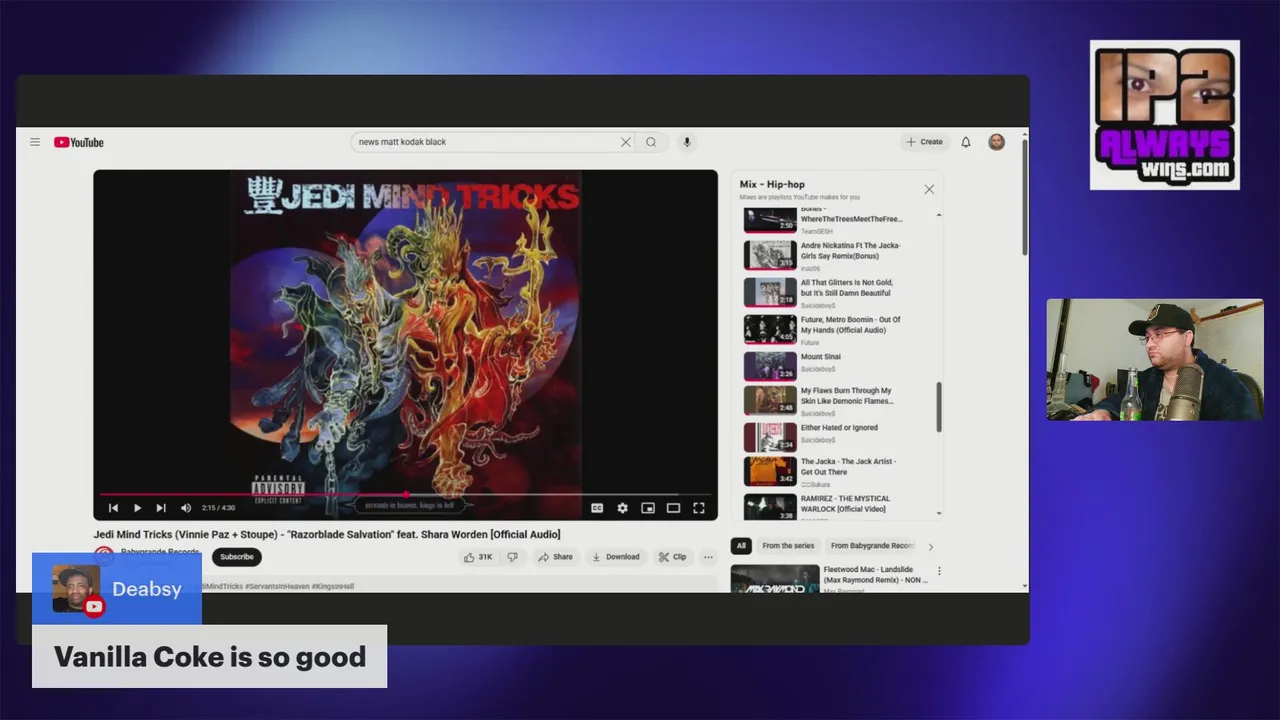Viewport: 1280px width, 720px height.
Task: Open the 4:05 Future Metro Boomin thumbnail
Action: (770, 329)
